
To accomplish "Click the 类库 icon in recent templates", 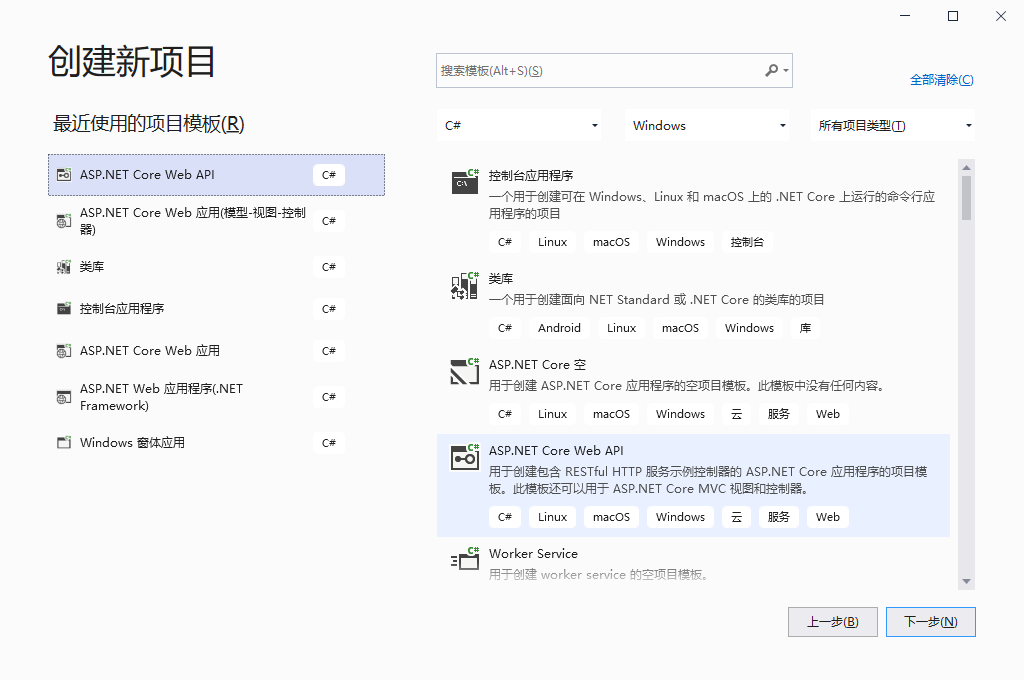I will (64, 267).
